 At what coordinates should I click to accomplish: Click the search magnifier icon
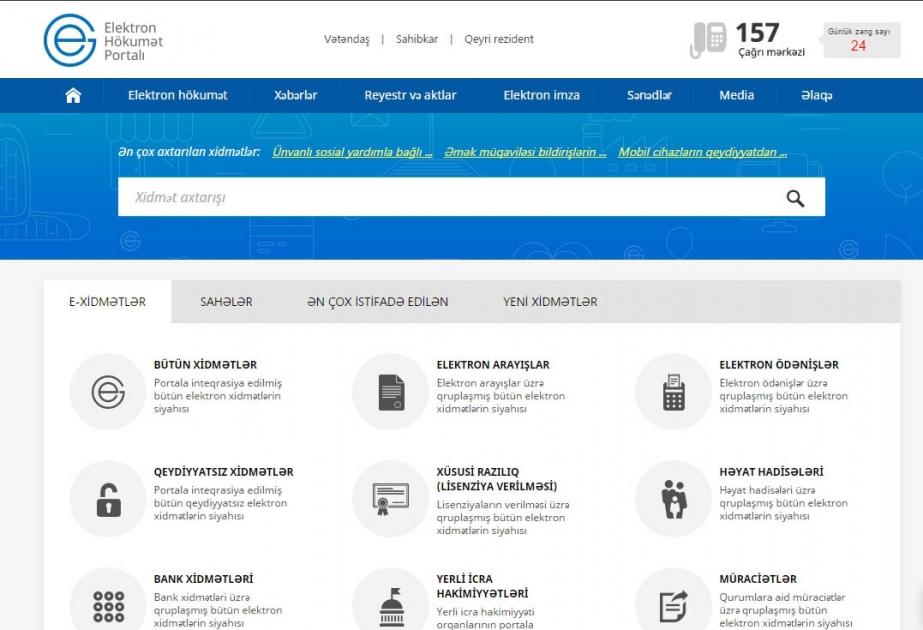coord(795,198)
